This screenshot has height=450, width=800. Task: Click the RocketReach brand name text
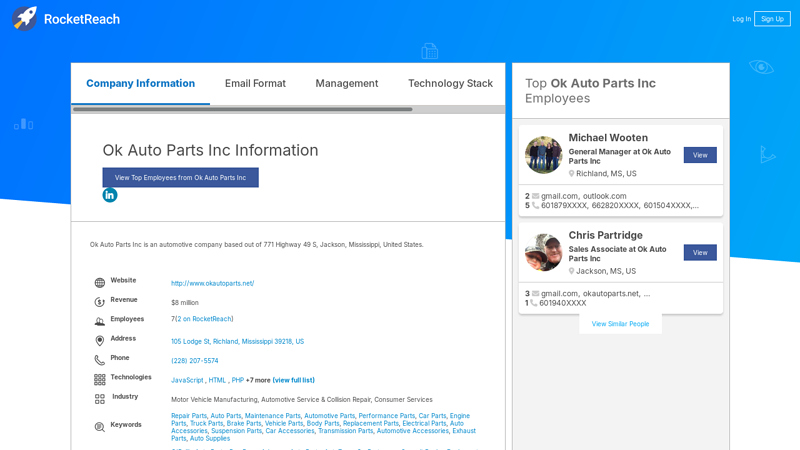82,19
